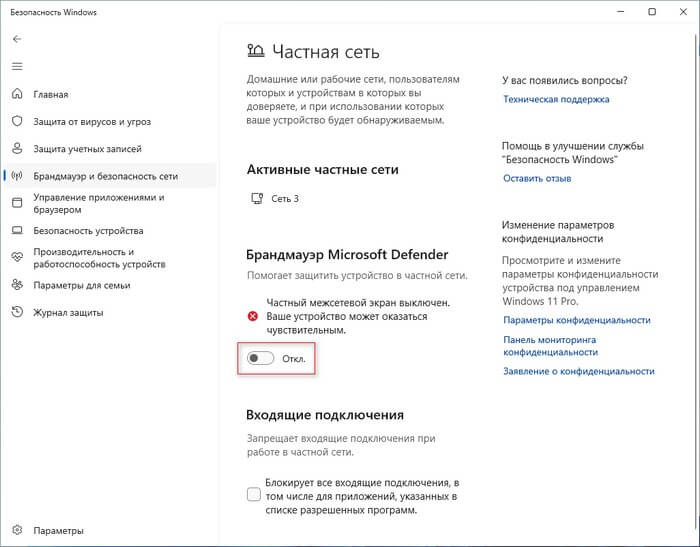
Task: Click the heart icon for device performance
Action: click(x=17, y=257)
